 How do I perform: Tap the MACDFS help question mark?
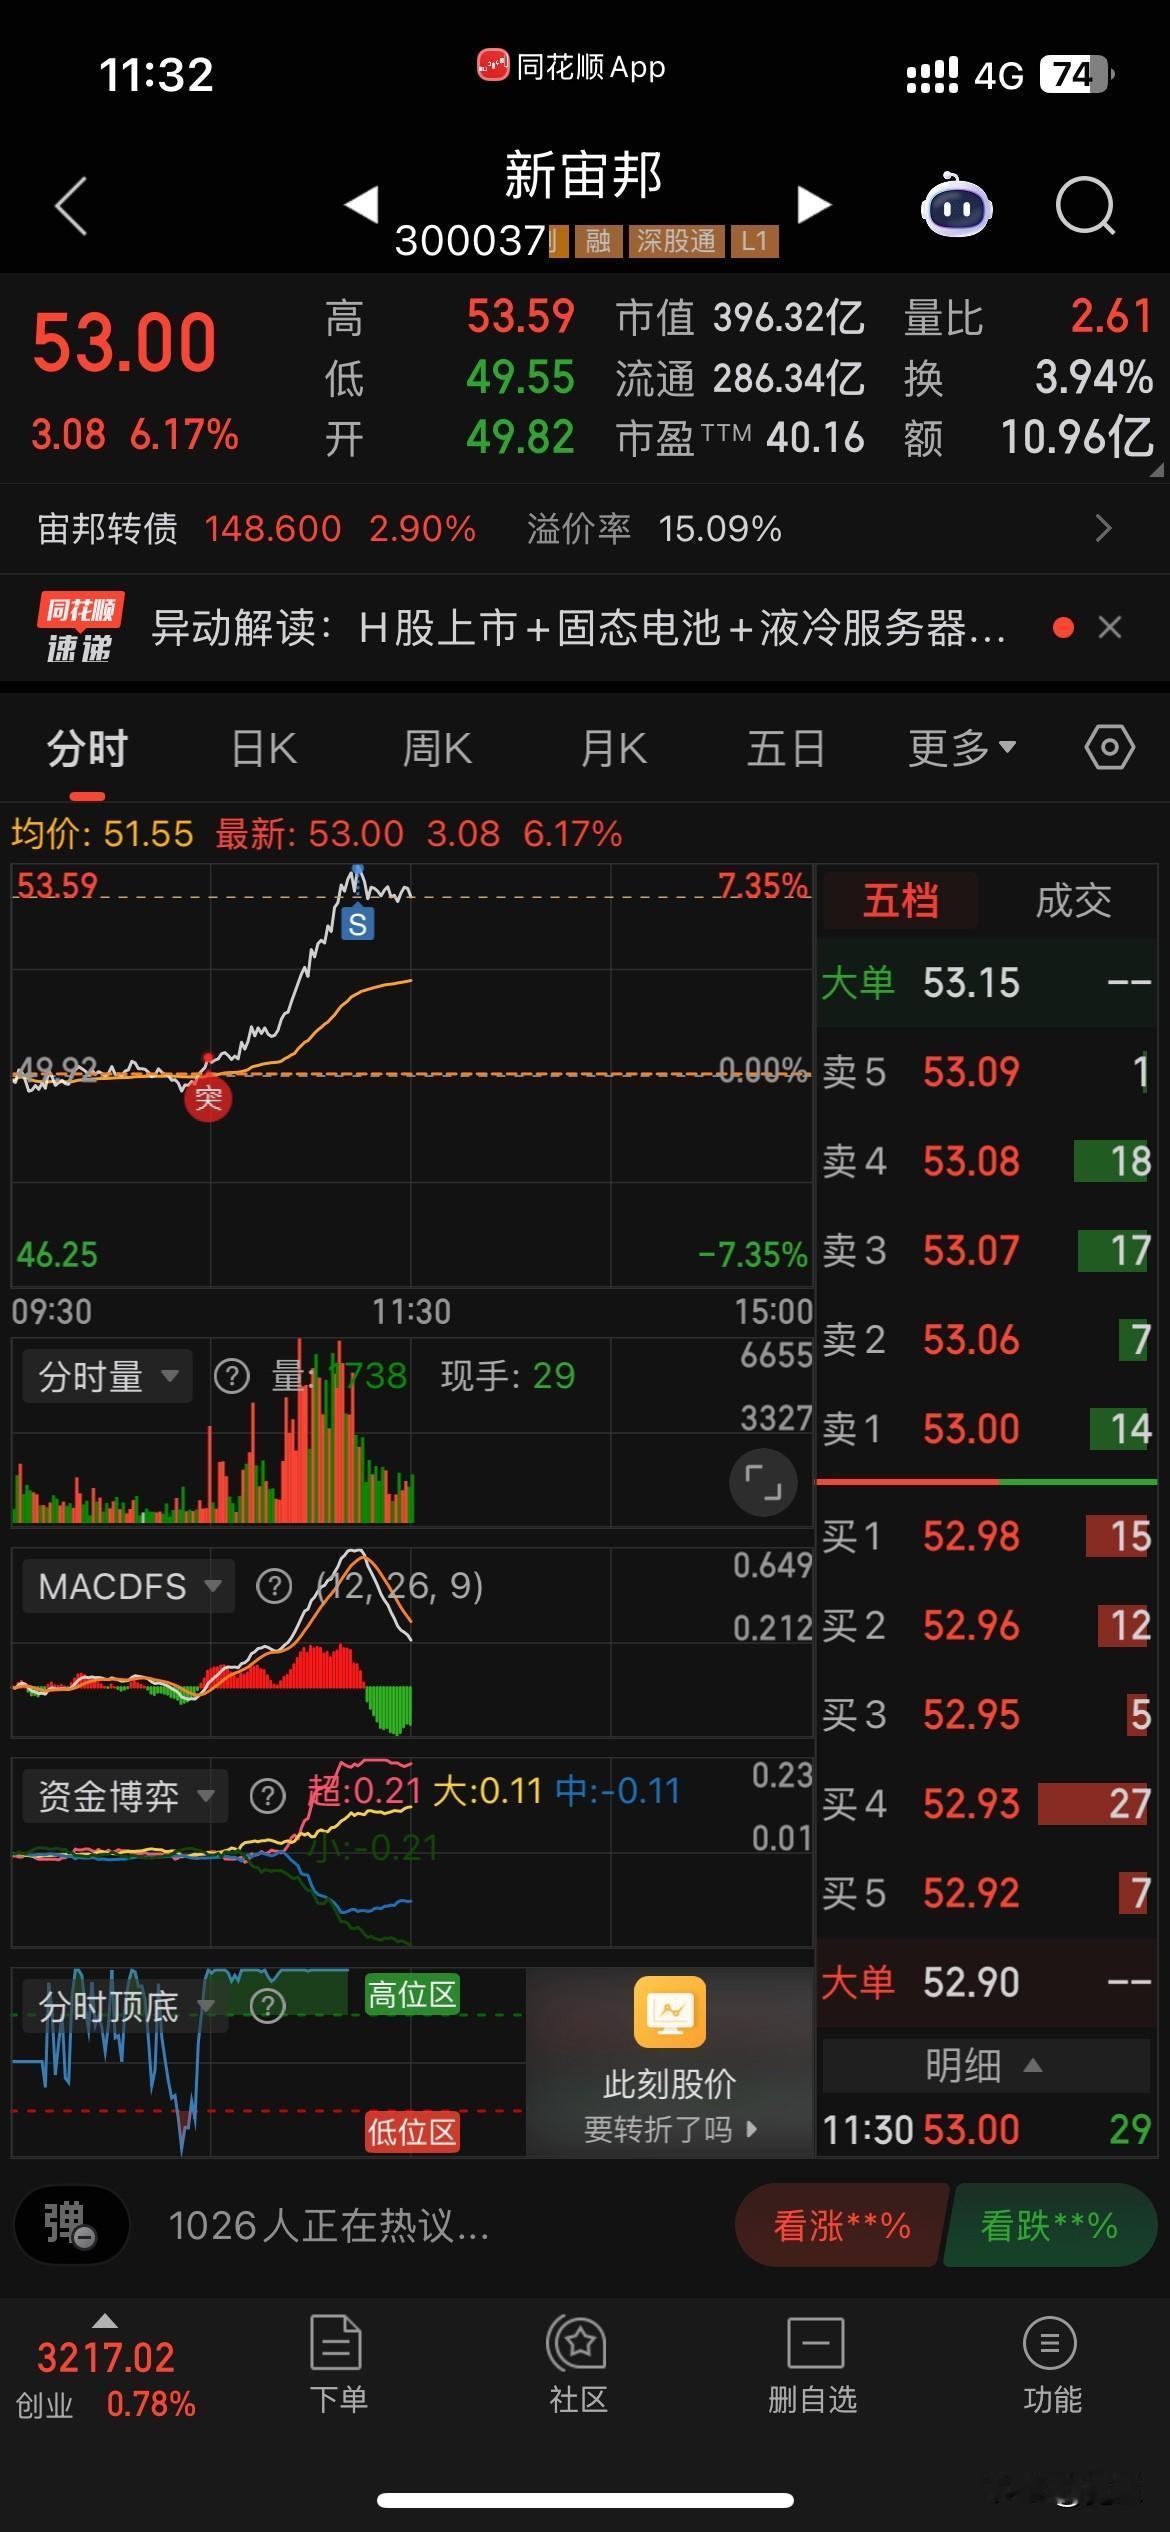(274, 1586)
